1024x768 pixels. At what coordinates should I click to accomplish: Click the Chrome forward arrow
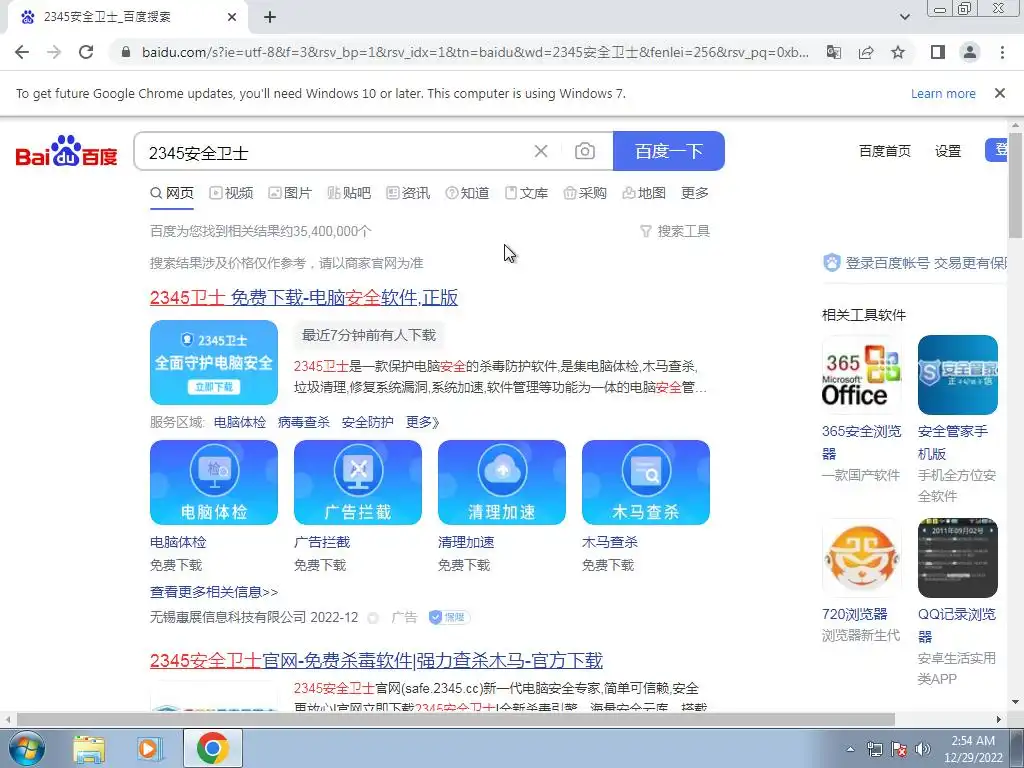point(54,52)
